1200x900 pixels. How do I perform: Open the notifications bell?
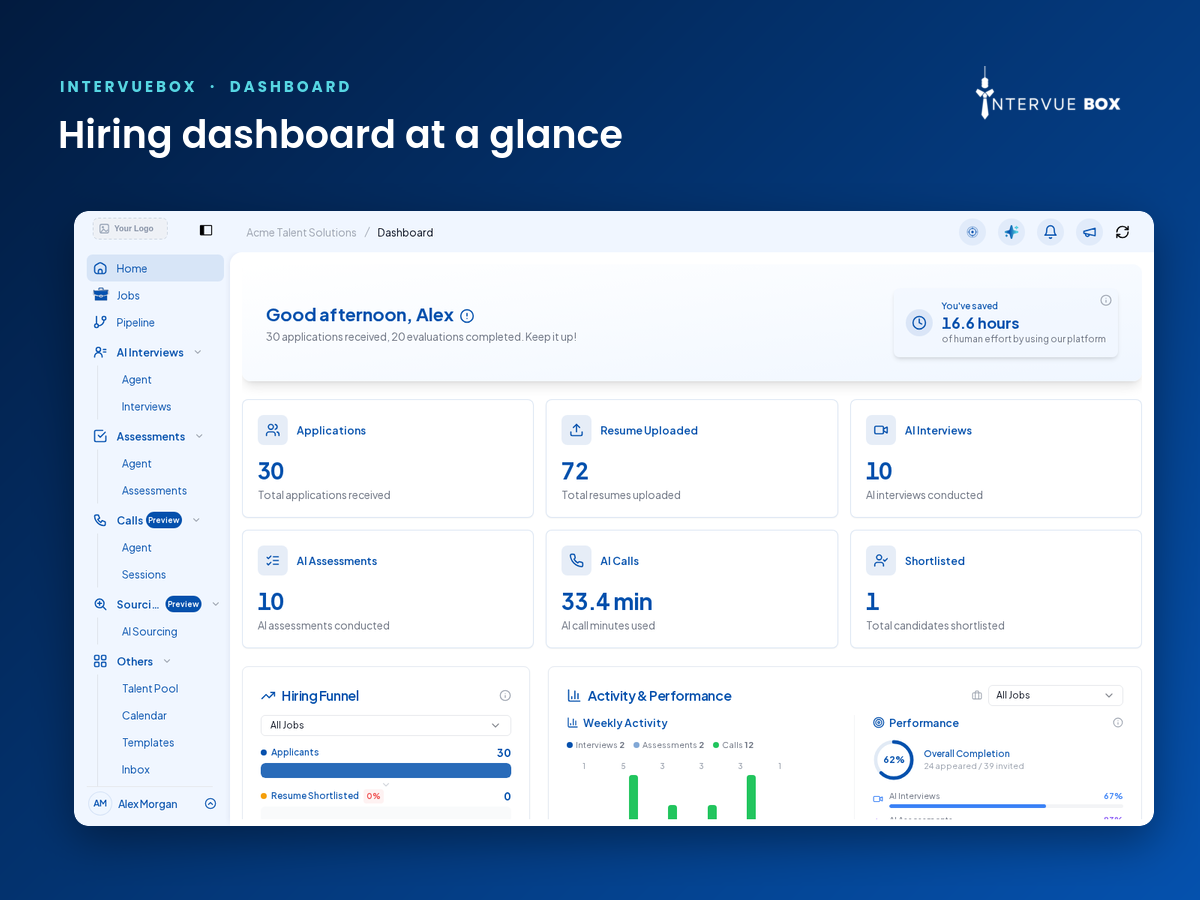point(1050,232)
